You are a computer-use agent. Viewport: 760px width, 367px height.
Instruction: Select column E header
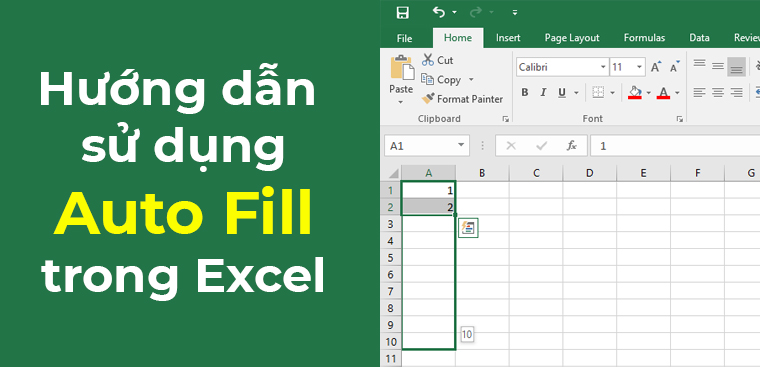(x=643, y=173)
